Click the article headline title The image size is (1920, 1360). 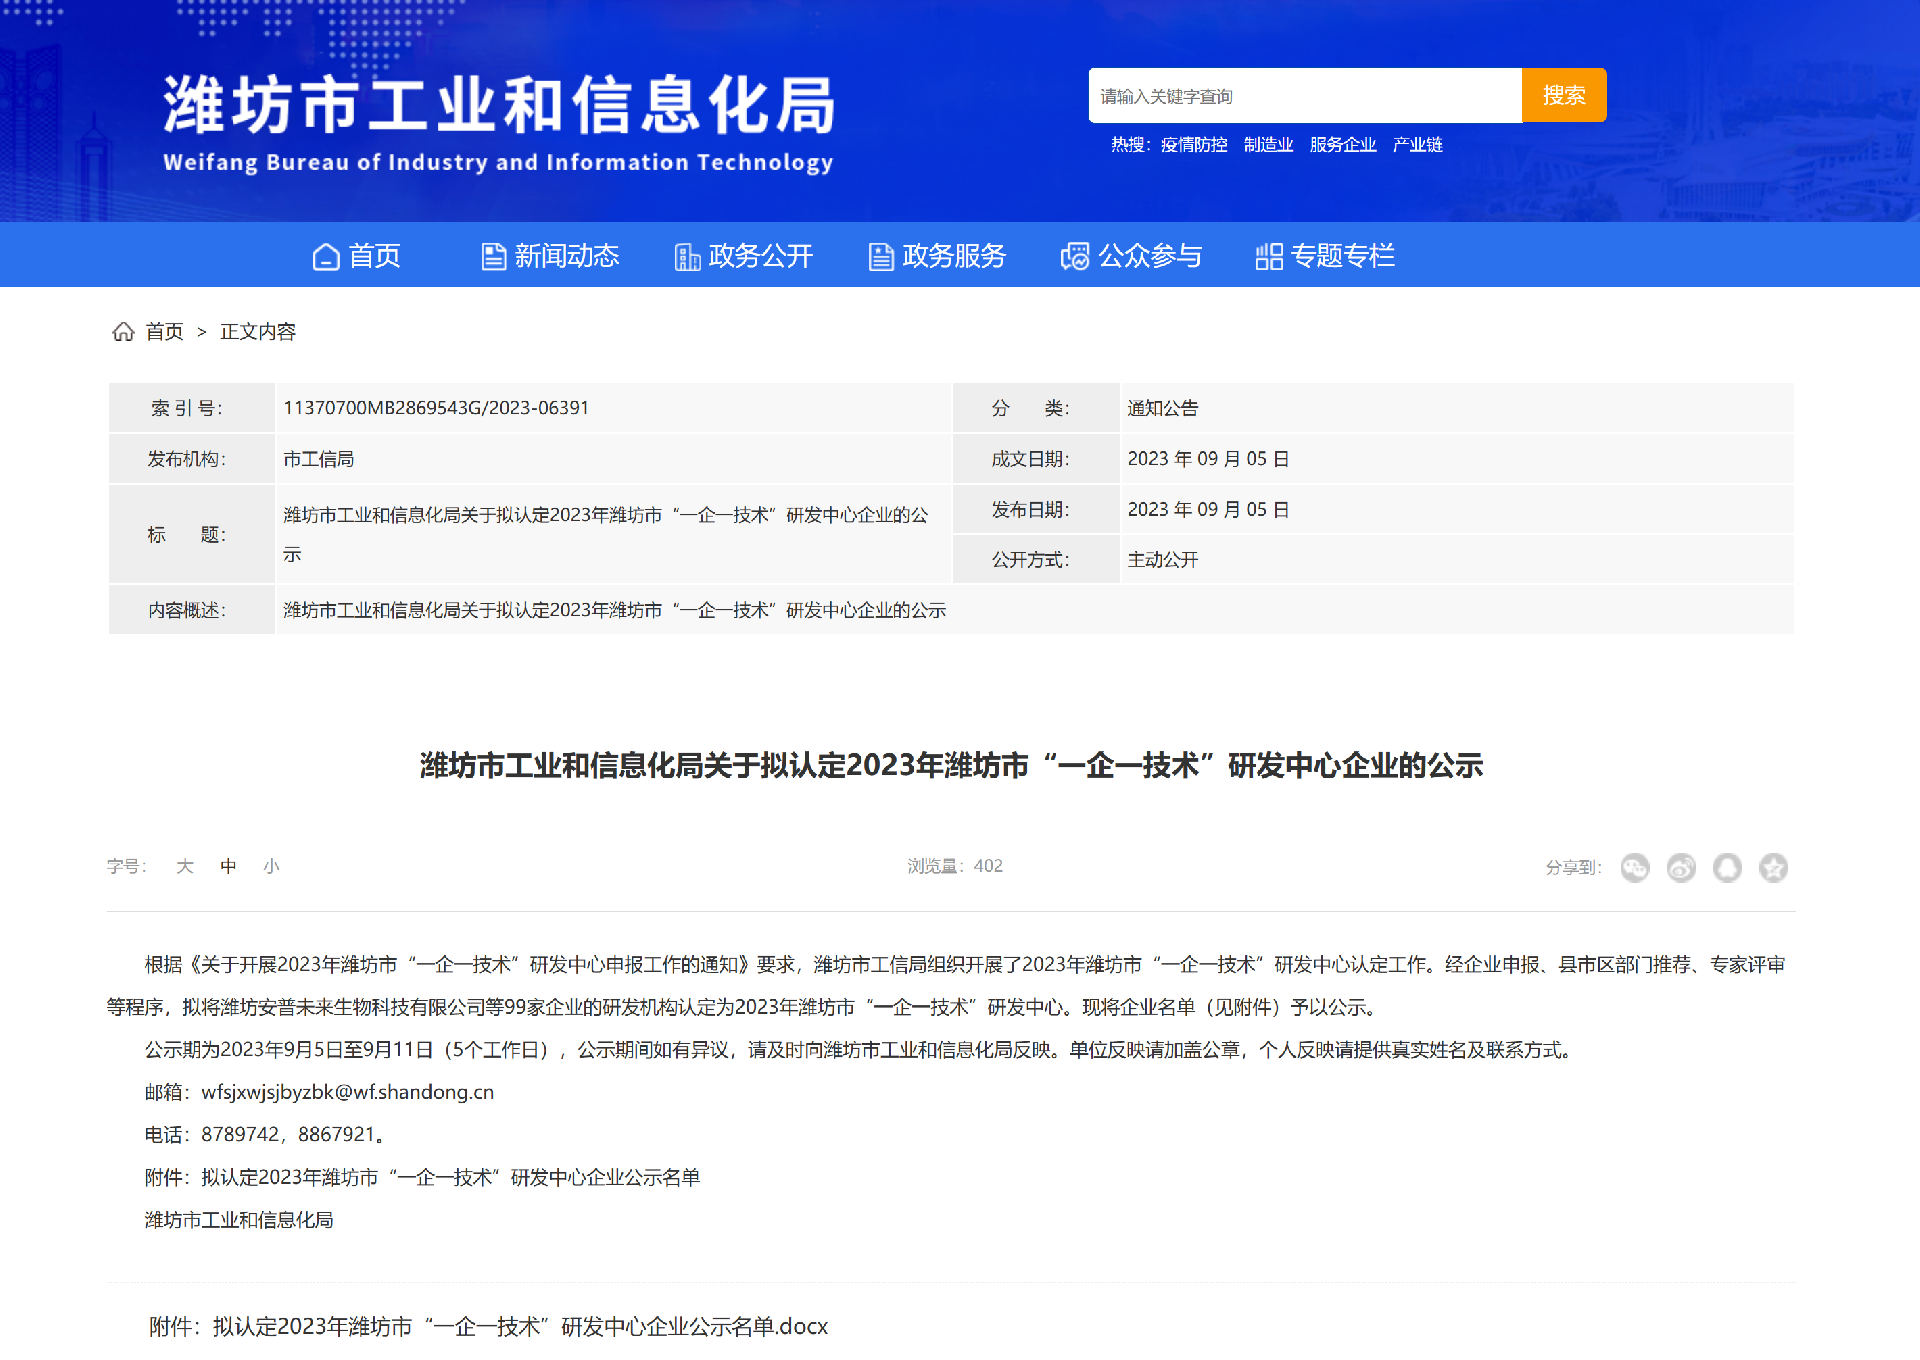[951, 765]
